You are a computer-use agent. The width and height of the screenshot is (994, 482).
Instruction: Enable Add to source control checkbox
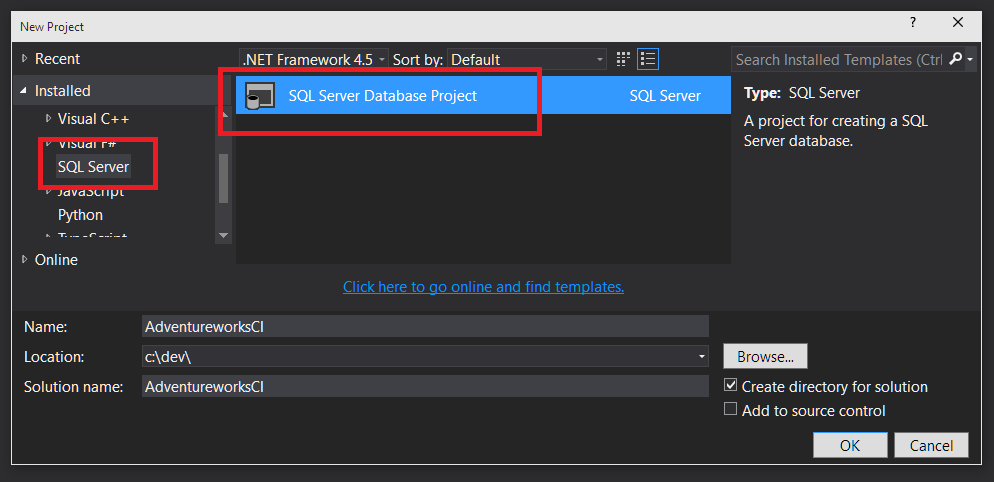coord(731,410)
